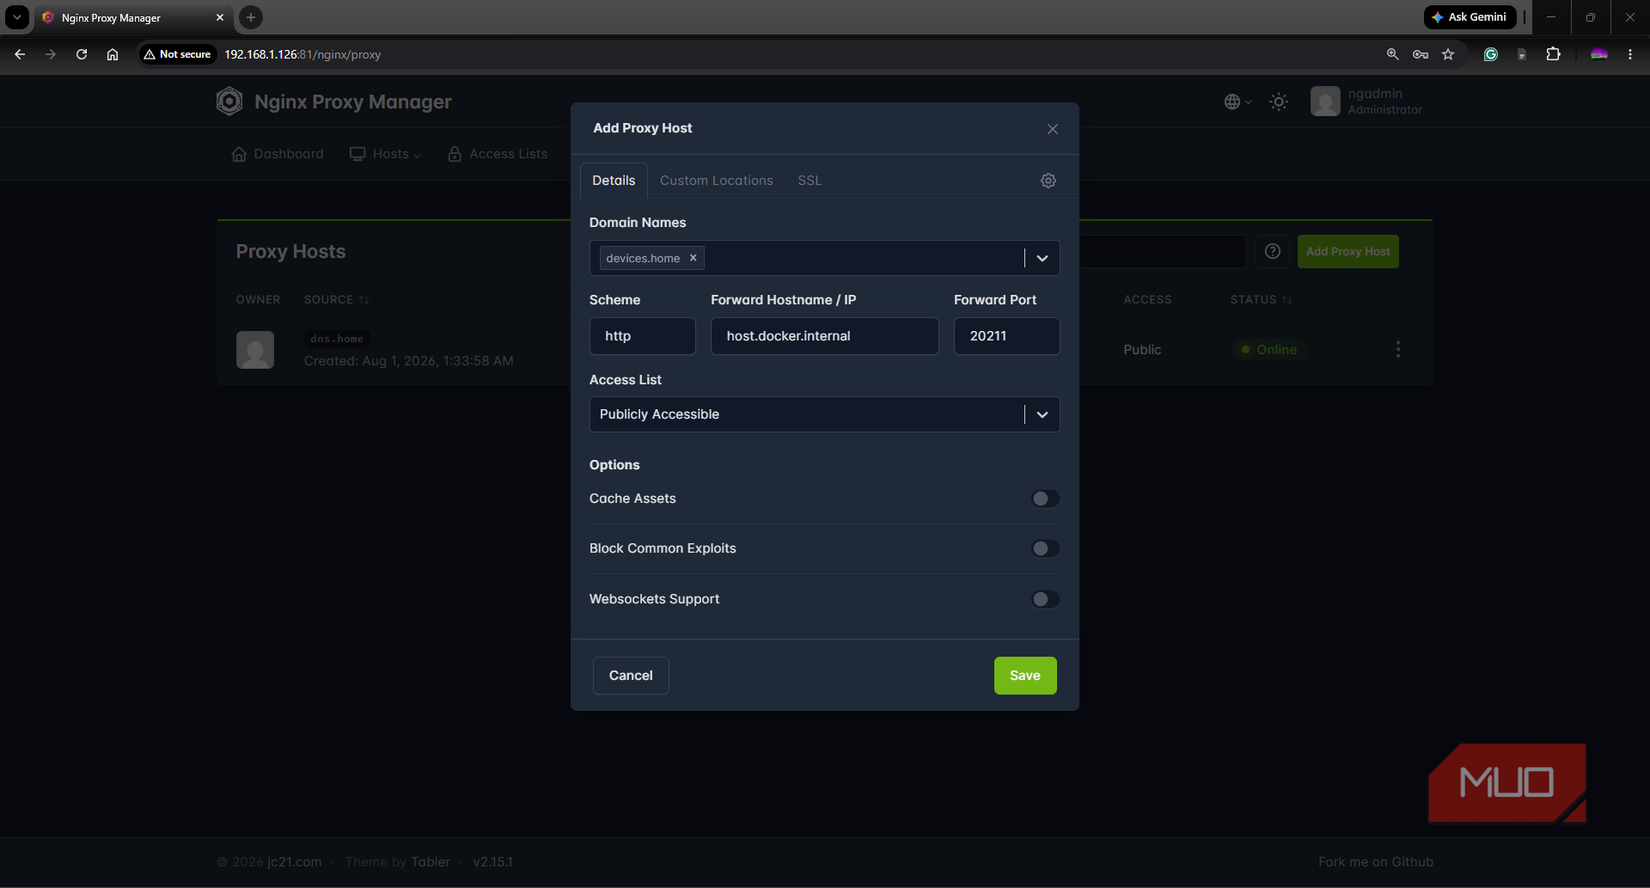Open the browser zoom indicator
Screen dimensions: 1650x888
click(x=1392, y=54)
